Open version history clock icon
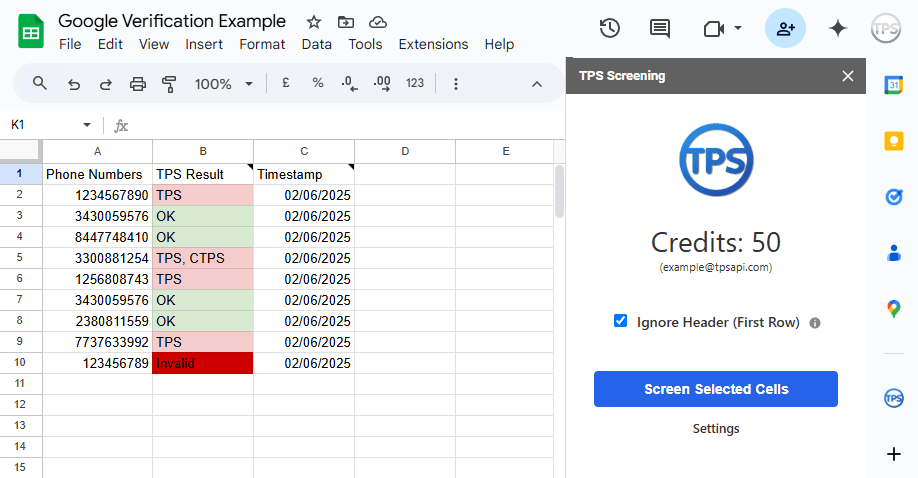The width and height of the screenshot is (918, 478). point(609,28)
